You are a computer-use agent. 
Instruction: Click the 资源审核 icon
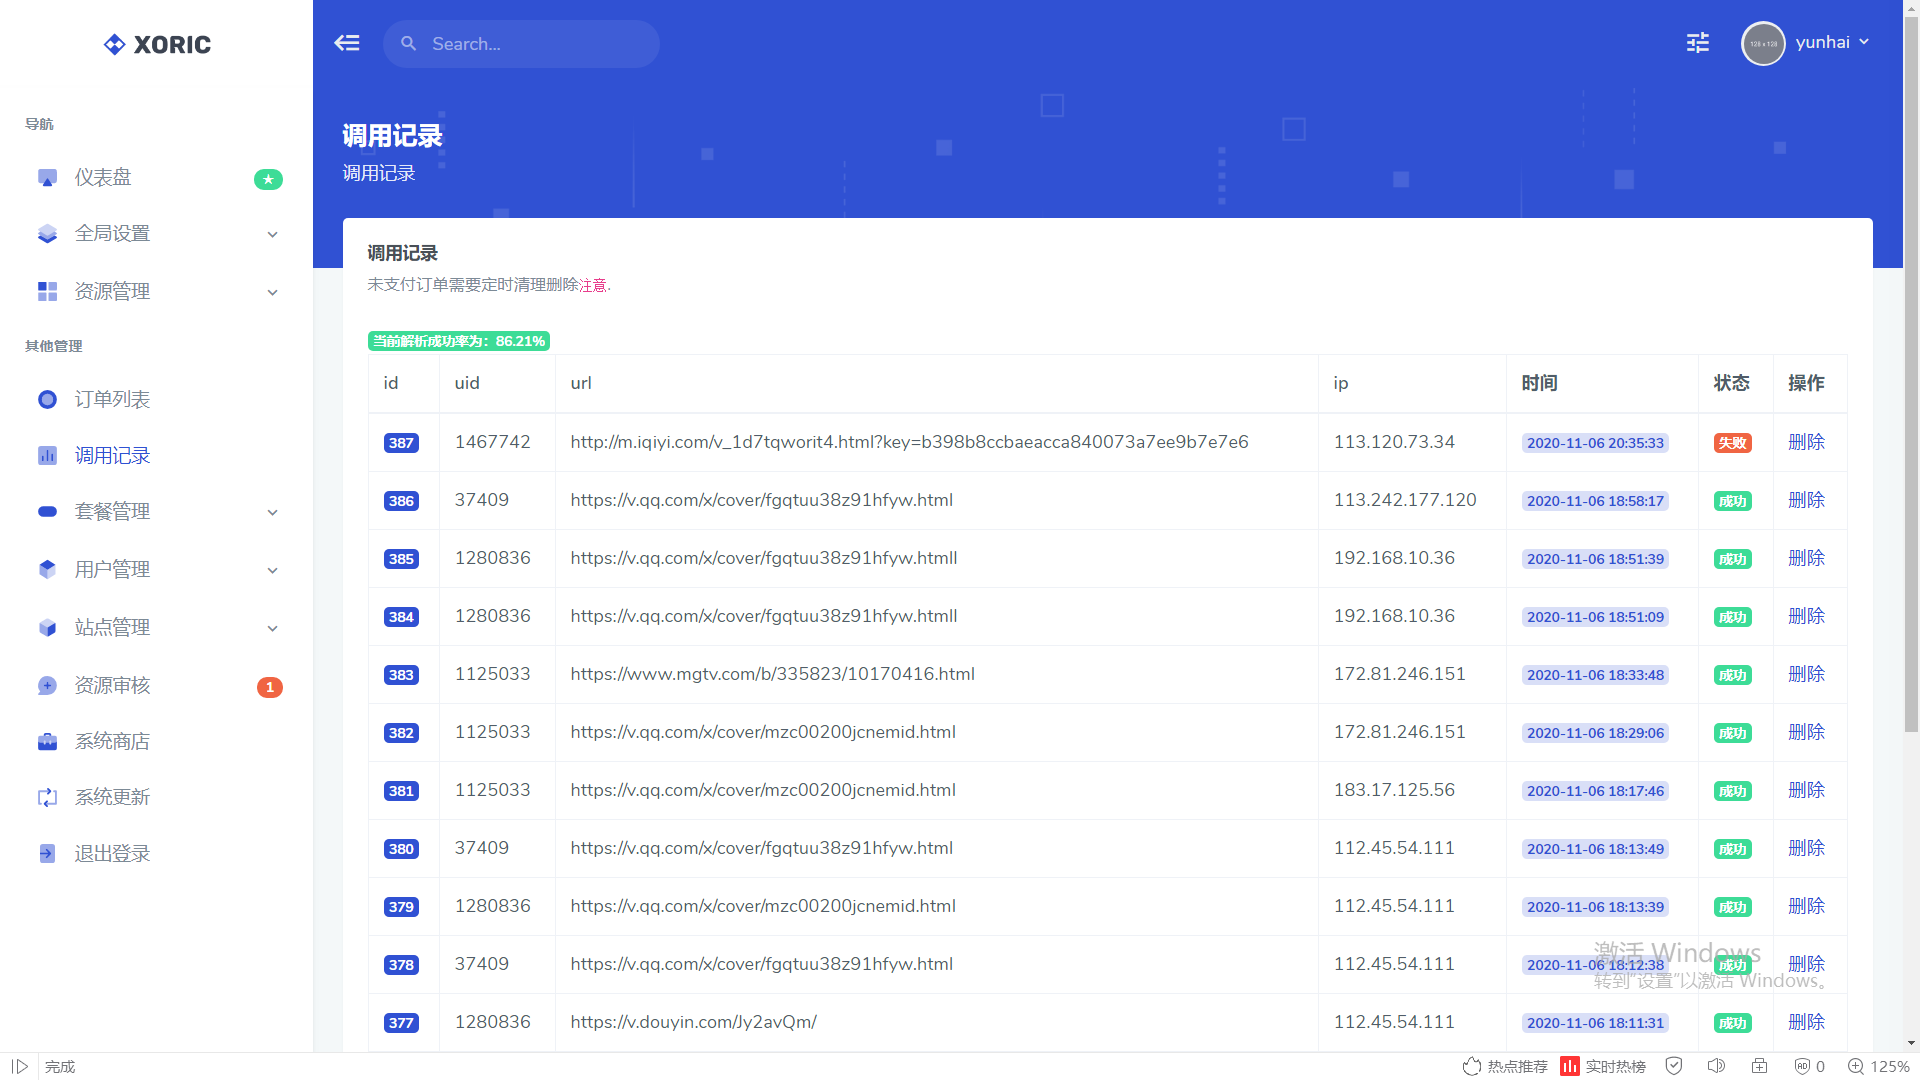(x=47, y=685)
